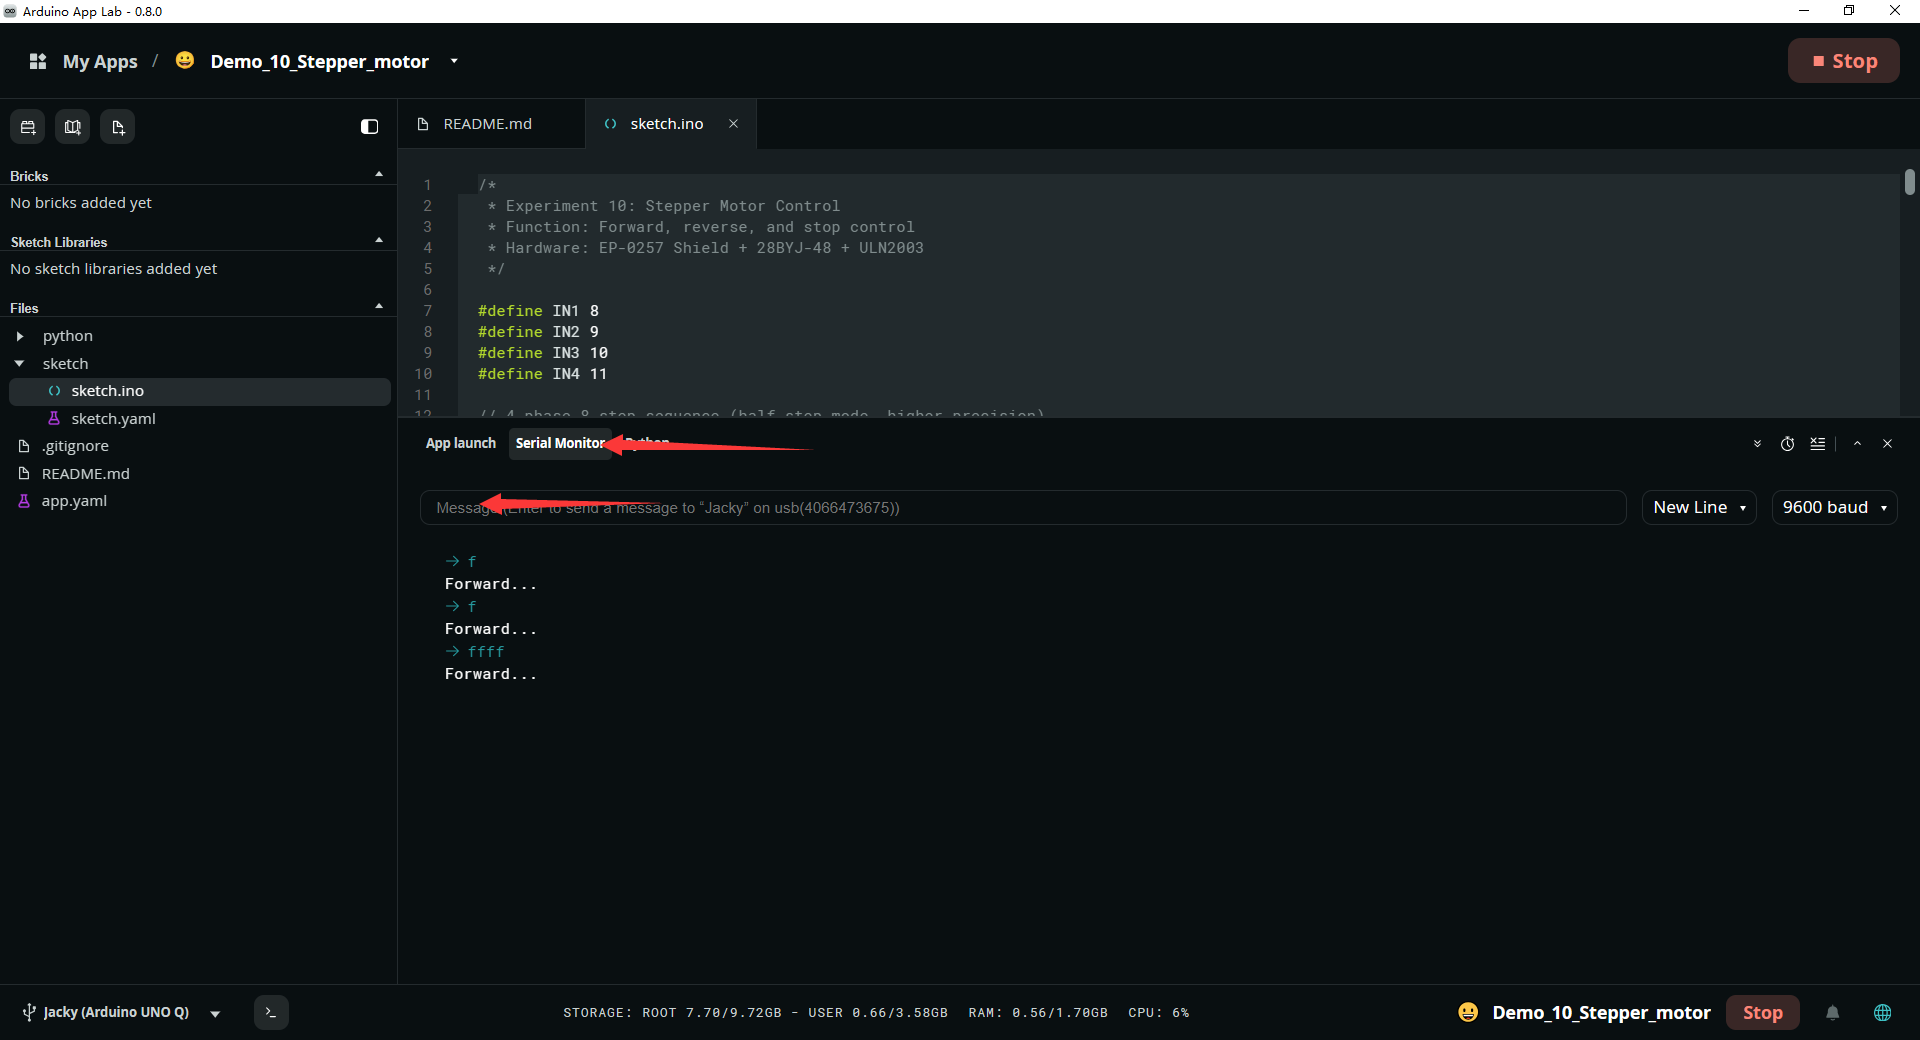1920x1040 pixels.
Task: Focus the serial message input field
Action: coord(1023,508)
